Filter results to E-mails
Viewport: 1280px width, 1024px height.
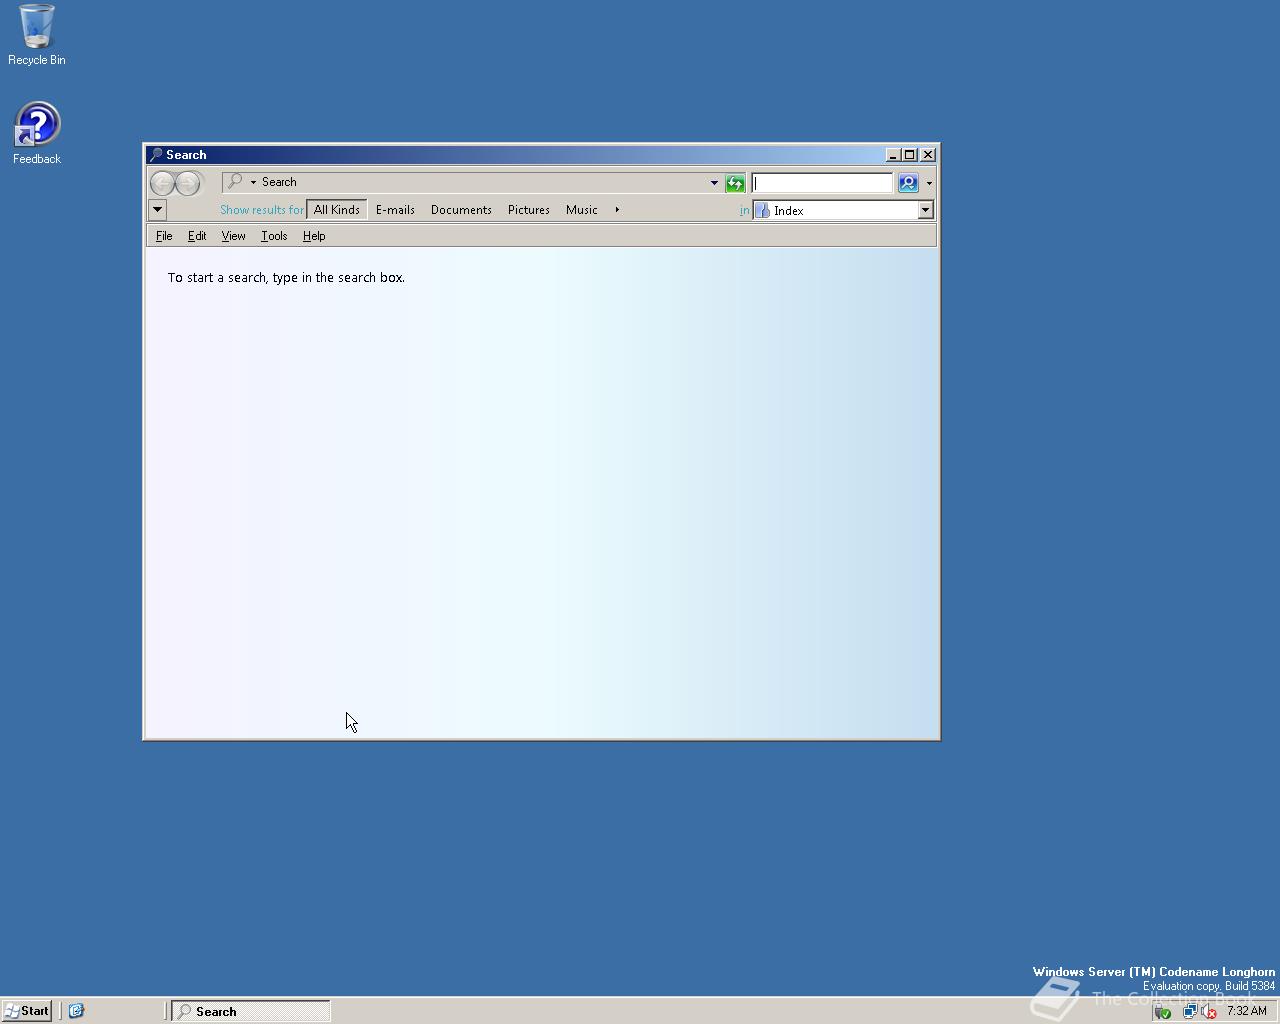pyautogui.click(x=395, y=210)
